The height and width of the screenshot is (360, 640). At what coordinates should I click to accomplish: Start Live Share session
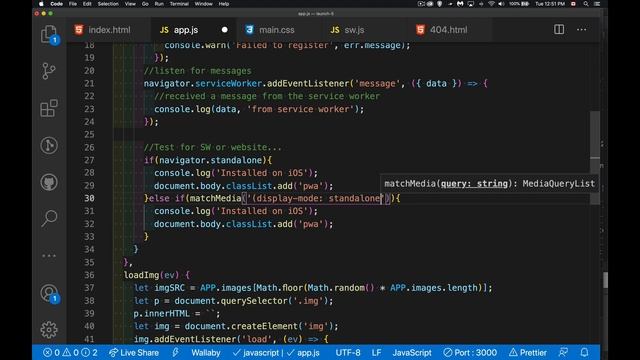(x=134, y=353)
